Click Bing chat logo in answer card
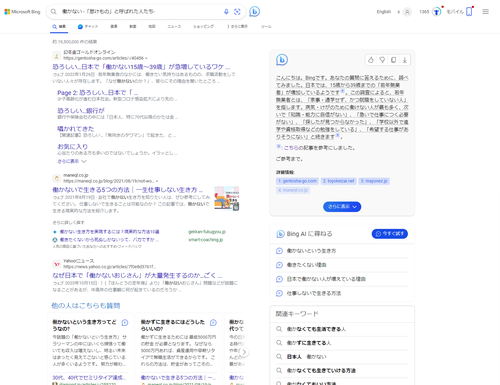500x385 pixels. pyautogui.click(x=282, y=60)
